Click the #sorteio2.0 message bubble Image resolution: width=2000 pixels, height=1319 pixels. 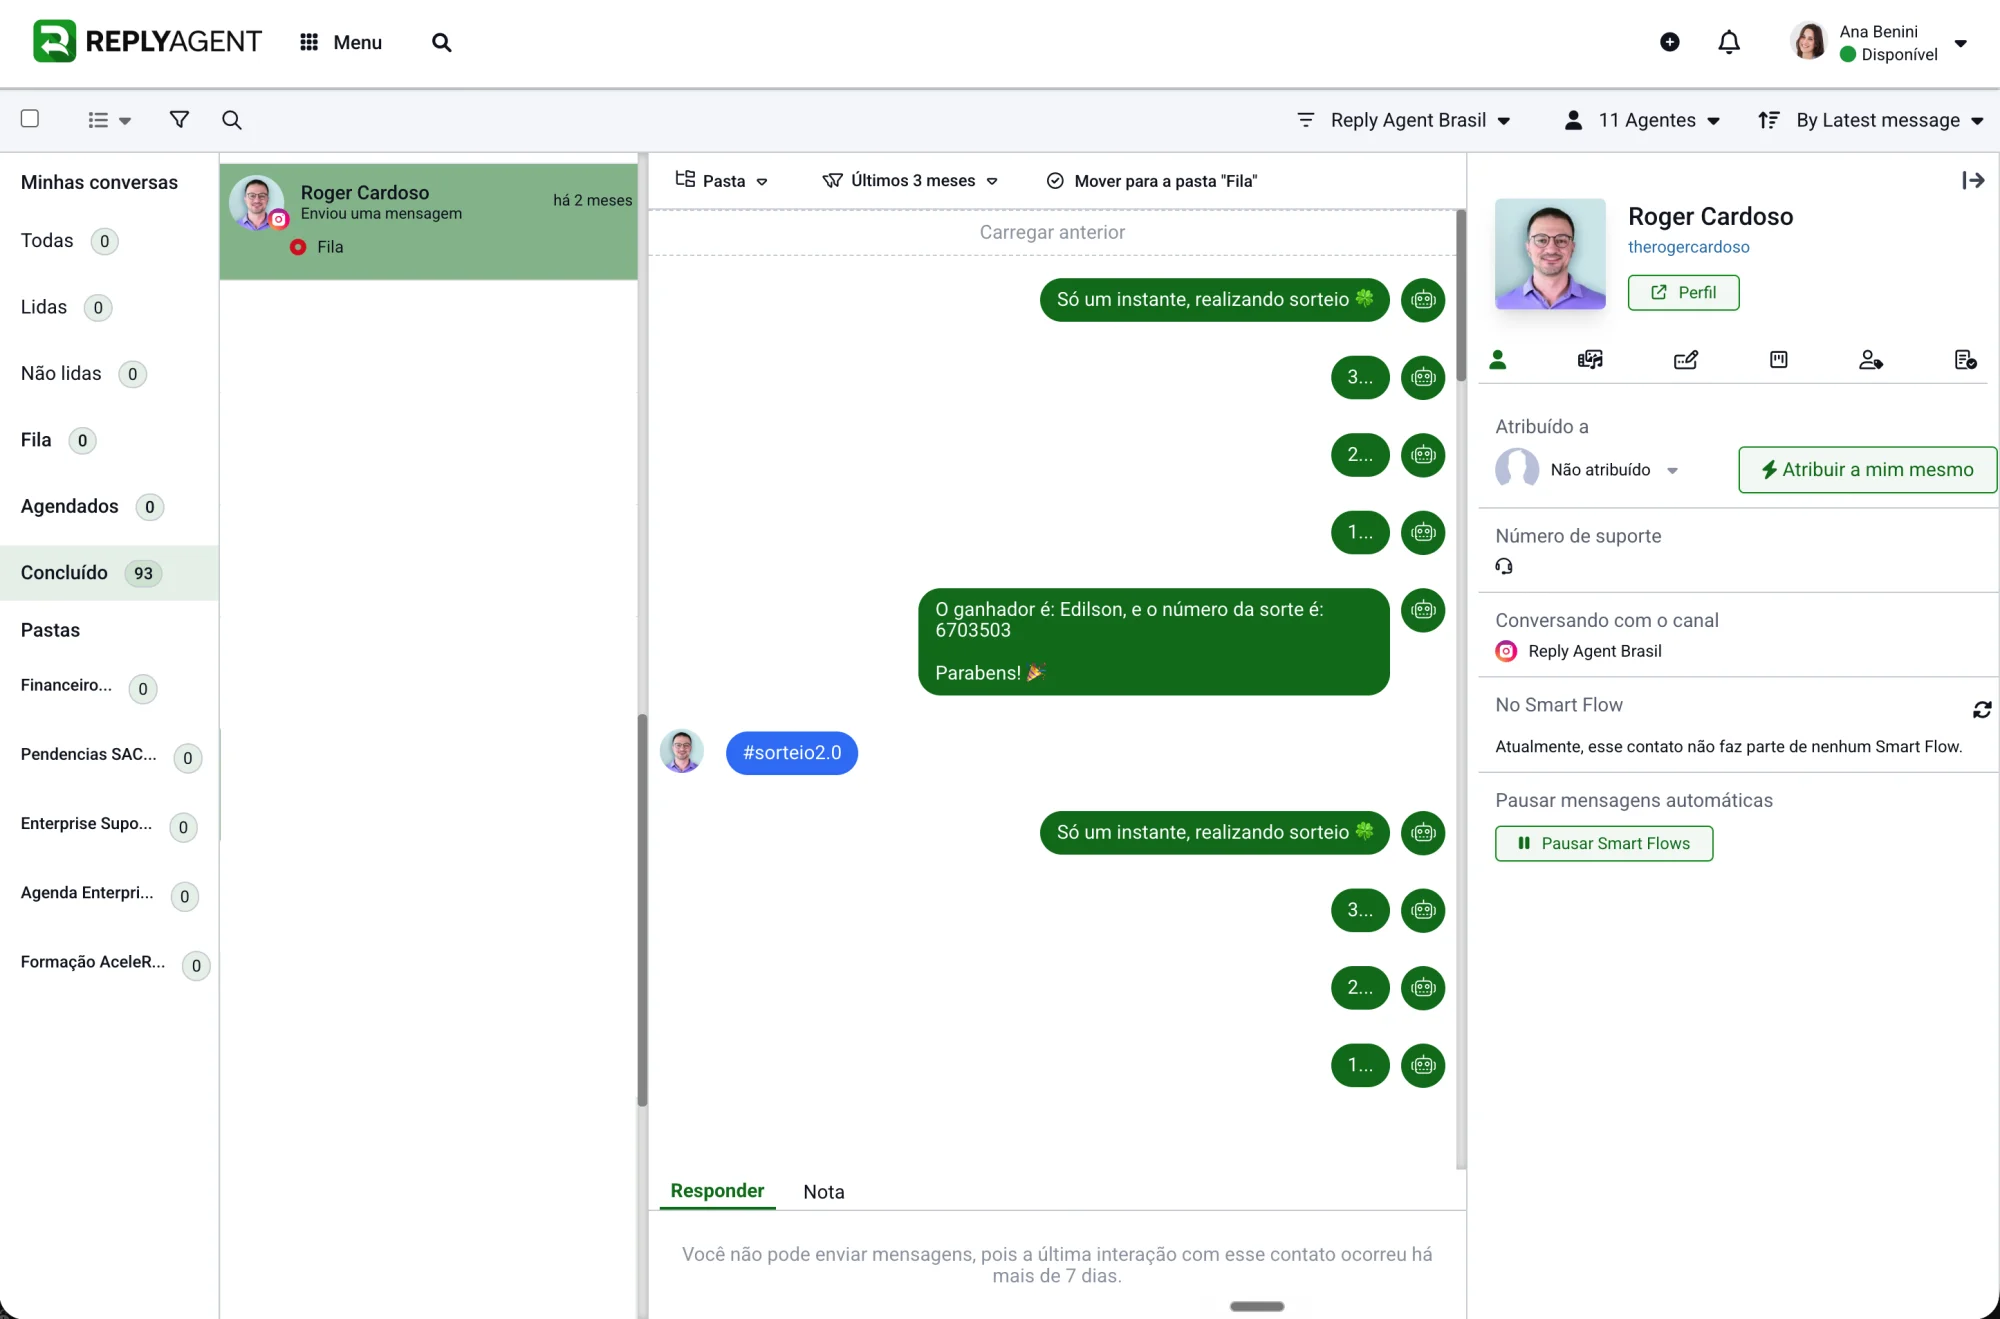point(792,753)
